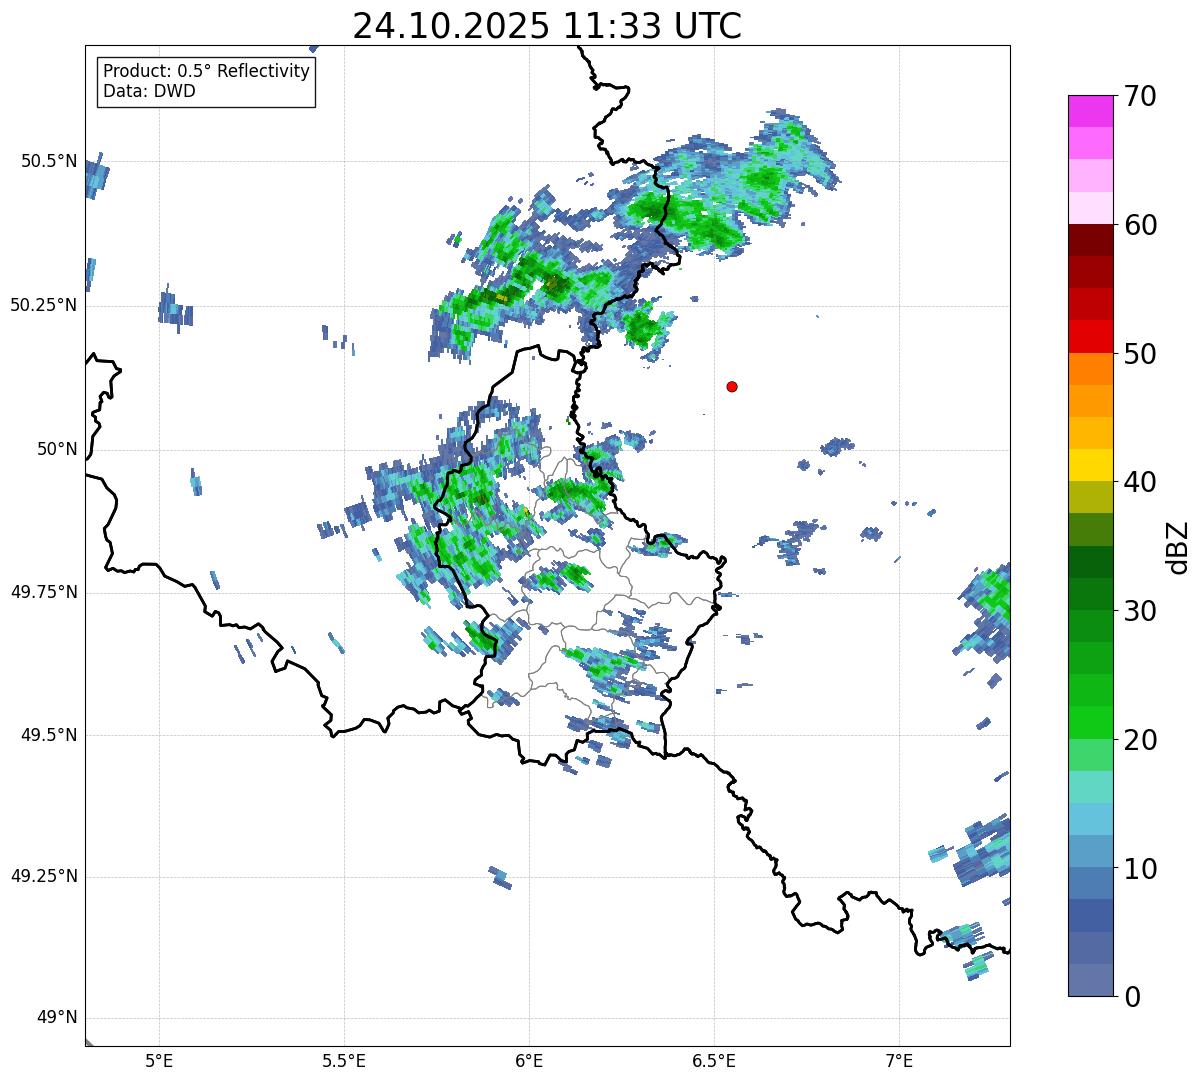1202x1081 pixels.
Task: Click the bright green colorbar segment above 20
Action: click(1090, 722)
